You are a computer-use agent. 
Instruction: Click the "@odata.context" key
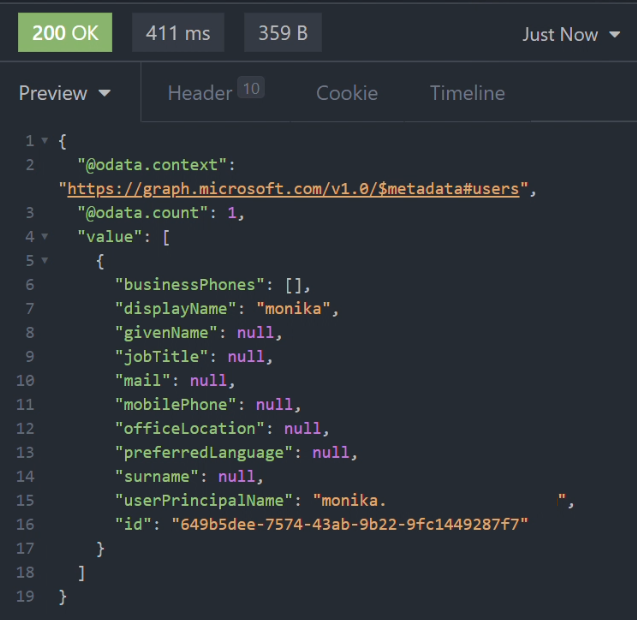(152, 165)
